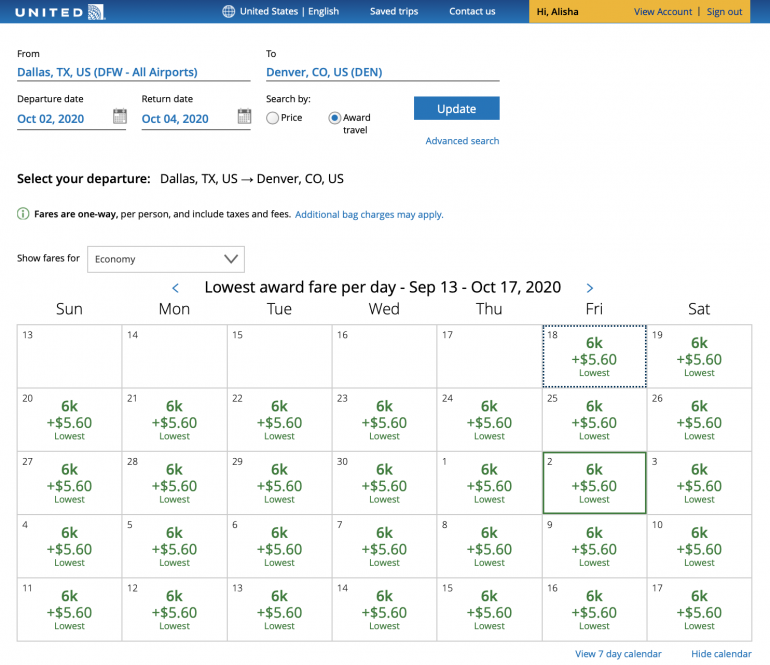Screen dimensions: 770x665
Task: Advance calendar with right arrow
Action: pyautogui.click(x=590, y=288)
